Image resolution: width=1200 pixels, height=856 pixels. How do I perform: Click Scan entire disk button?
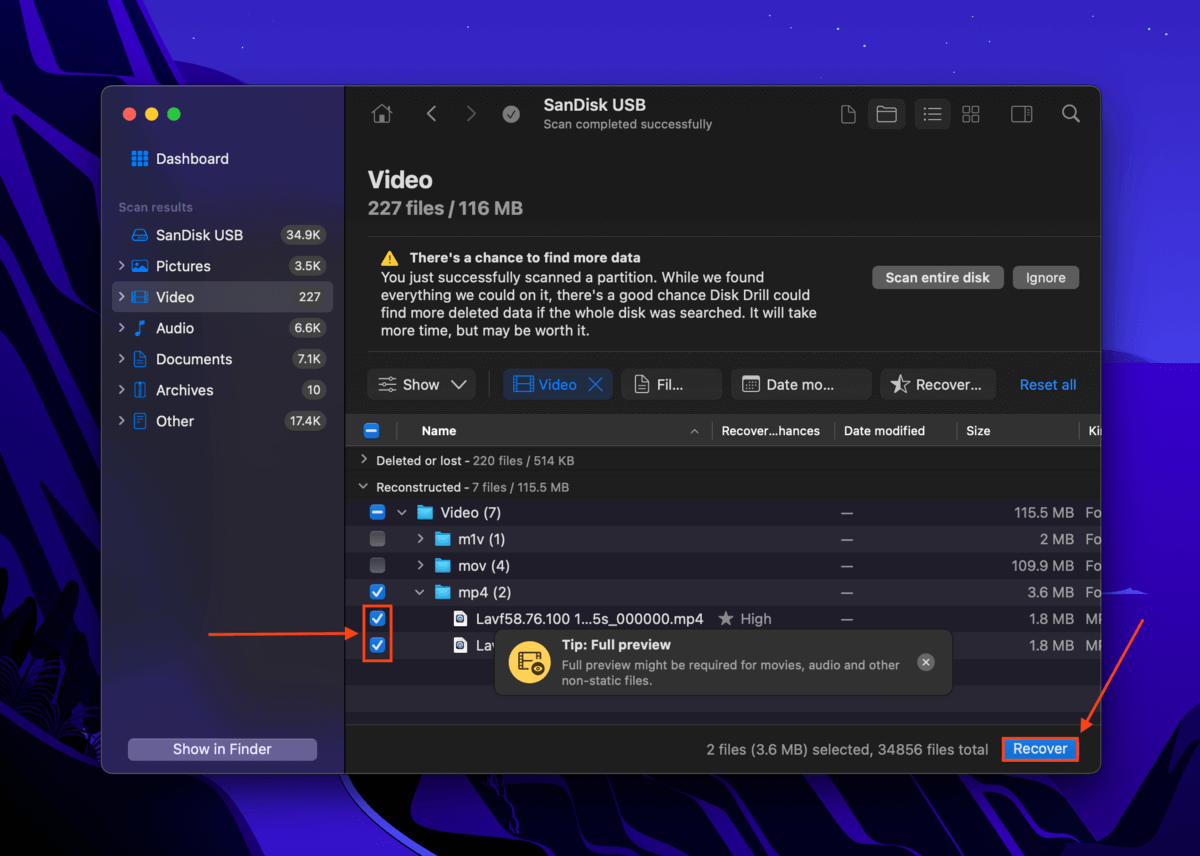coord(937,278)
